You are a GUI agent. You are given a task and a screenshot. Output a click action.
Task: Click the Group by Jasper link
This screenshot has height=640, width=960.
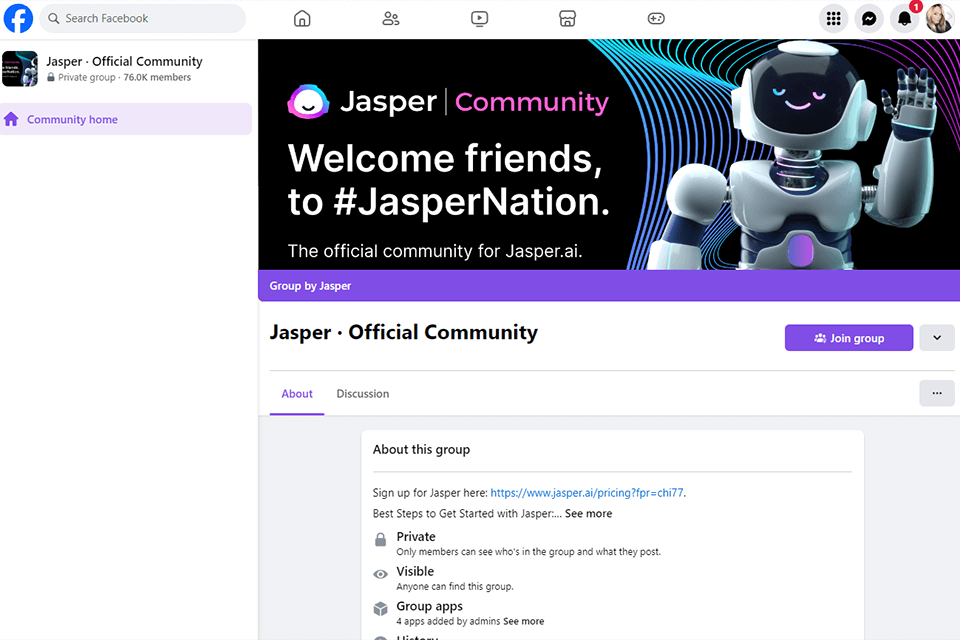coord(310,286)
